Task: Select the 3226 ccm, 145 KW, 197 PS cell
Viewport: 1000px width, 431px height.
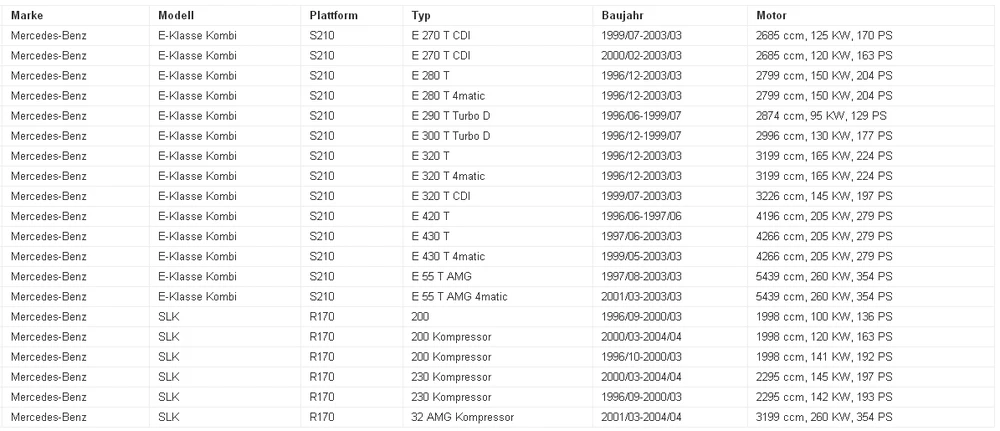Action: [x=871, y=196]
